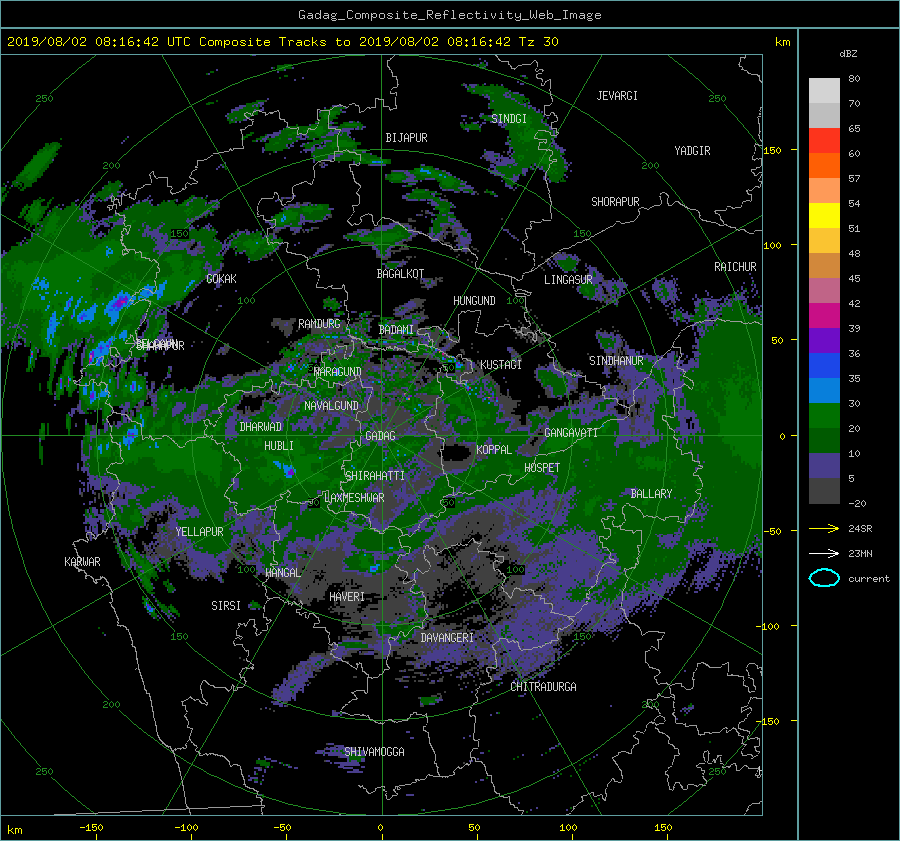Pick the slate purple 5-10 dBZ legend swatch
Viewport: 900px width, 841px height.
tap(824, 466)
